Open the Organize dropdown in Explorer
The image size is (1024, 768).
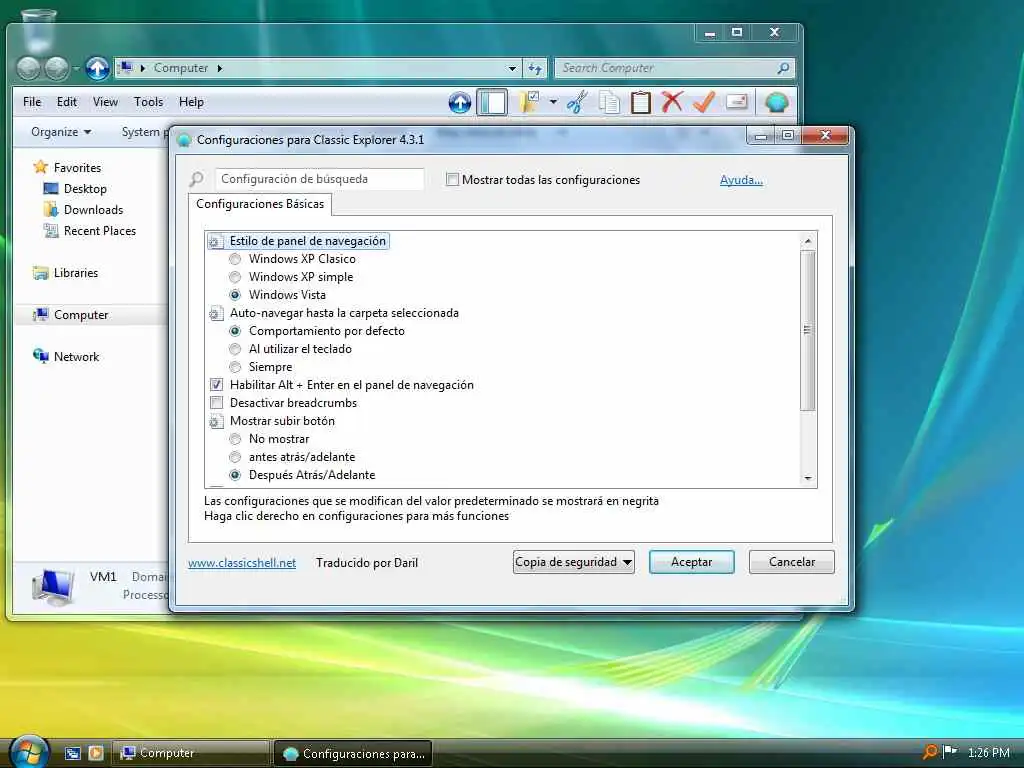pos(61,132)
